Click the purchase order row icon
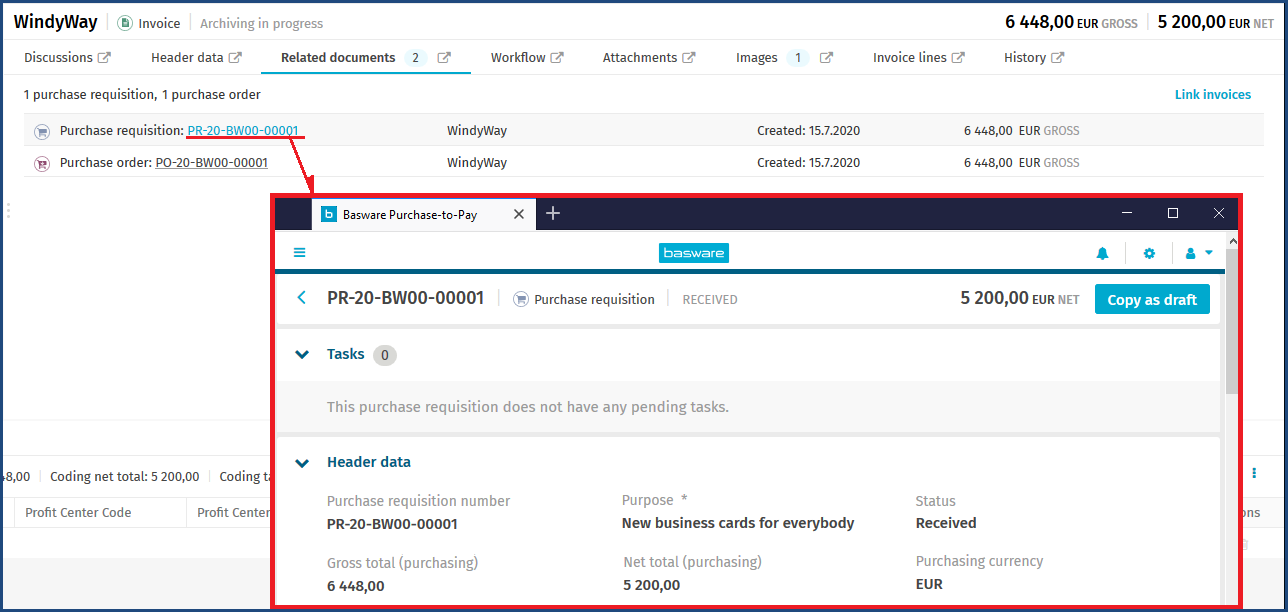Viewport: 1288px width, 612px height. (x=42, y=163)
